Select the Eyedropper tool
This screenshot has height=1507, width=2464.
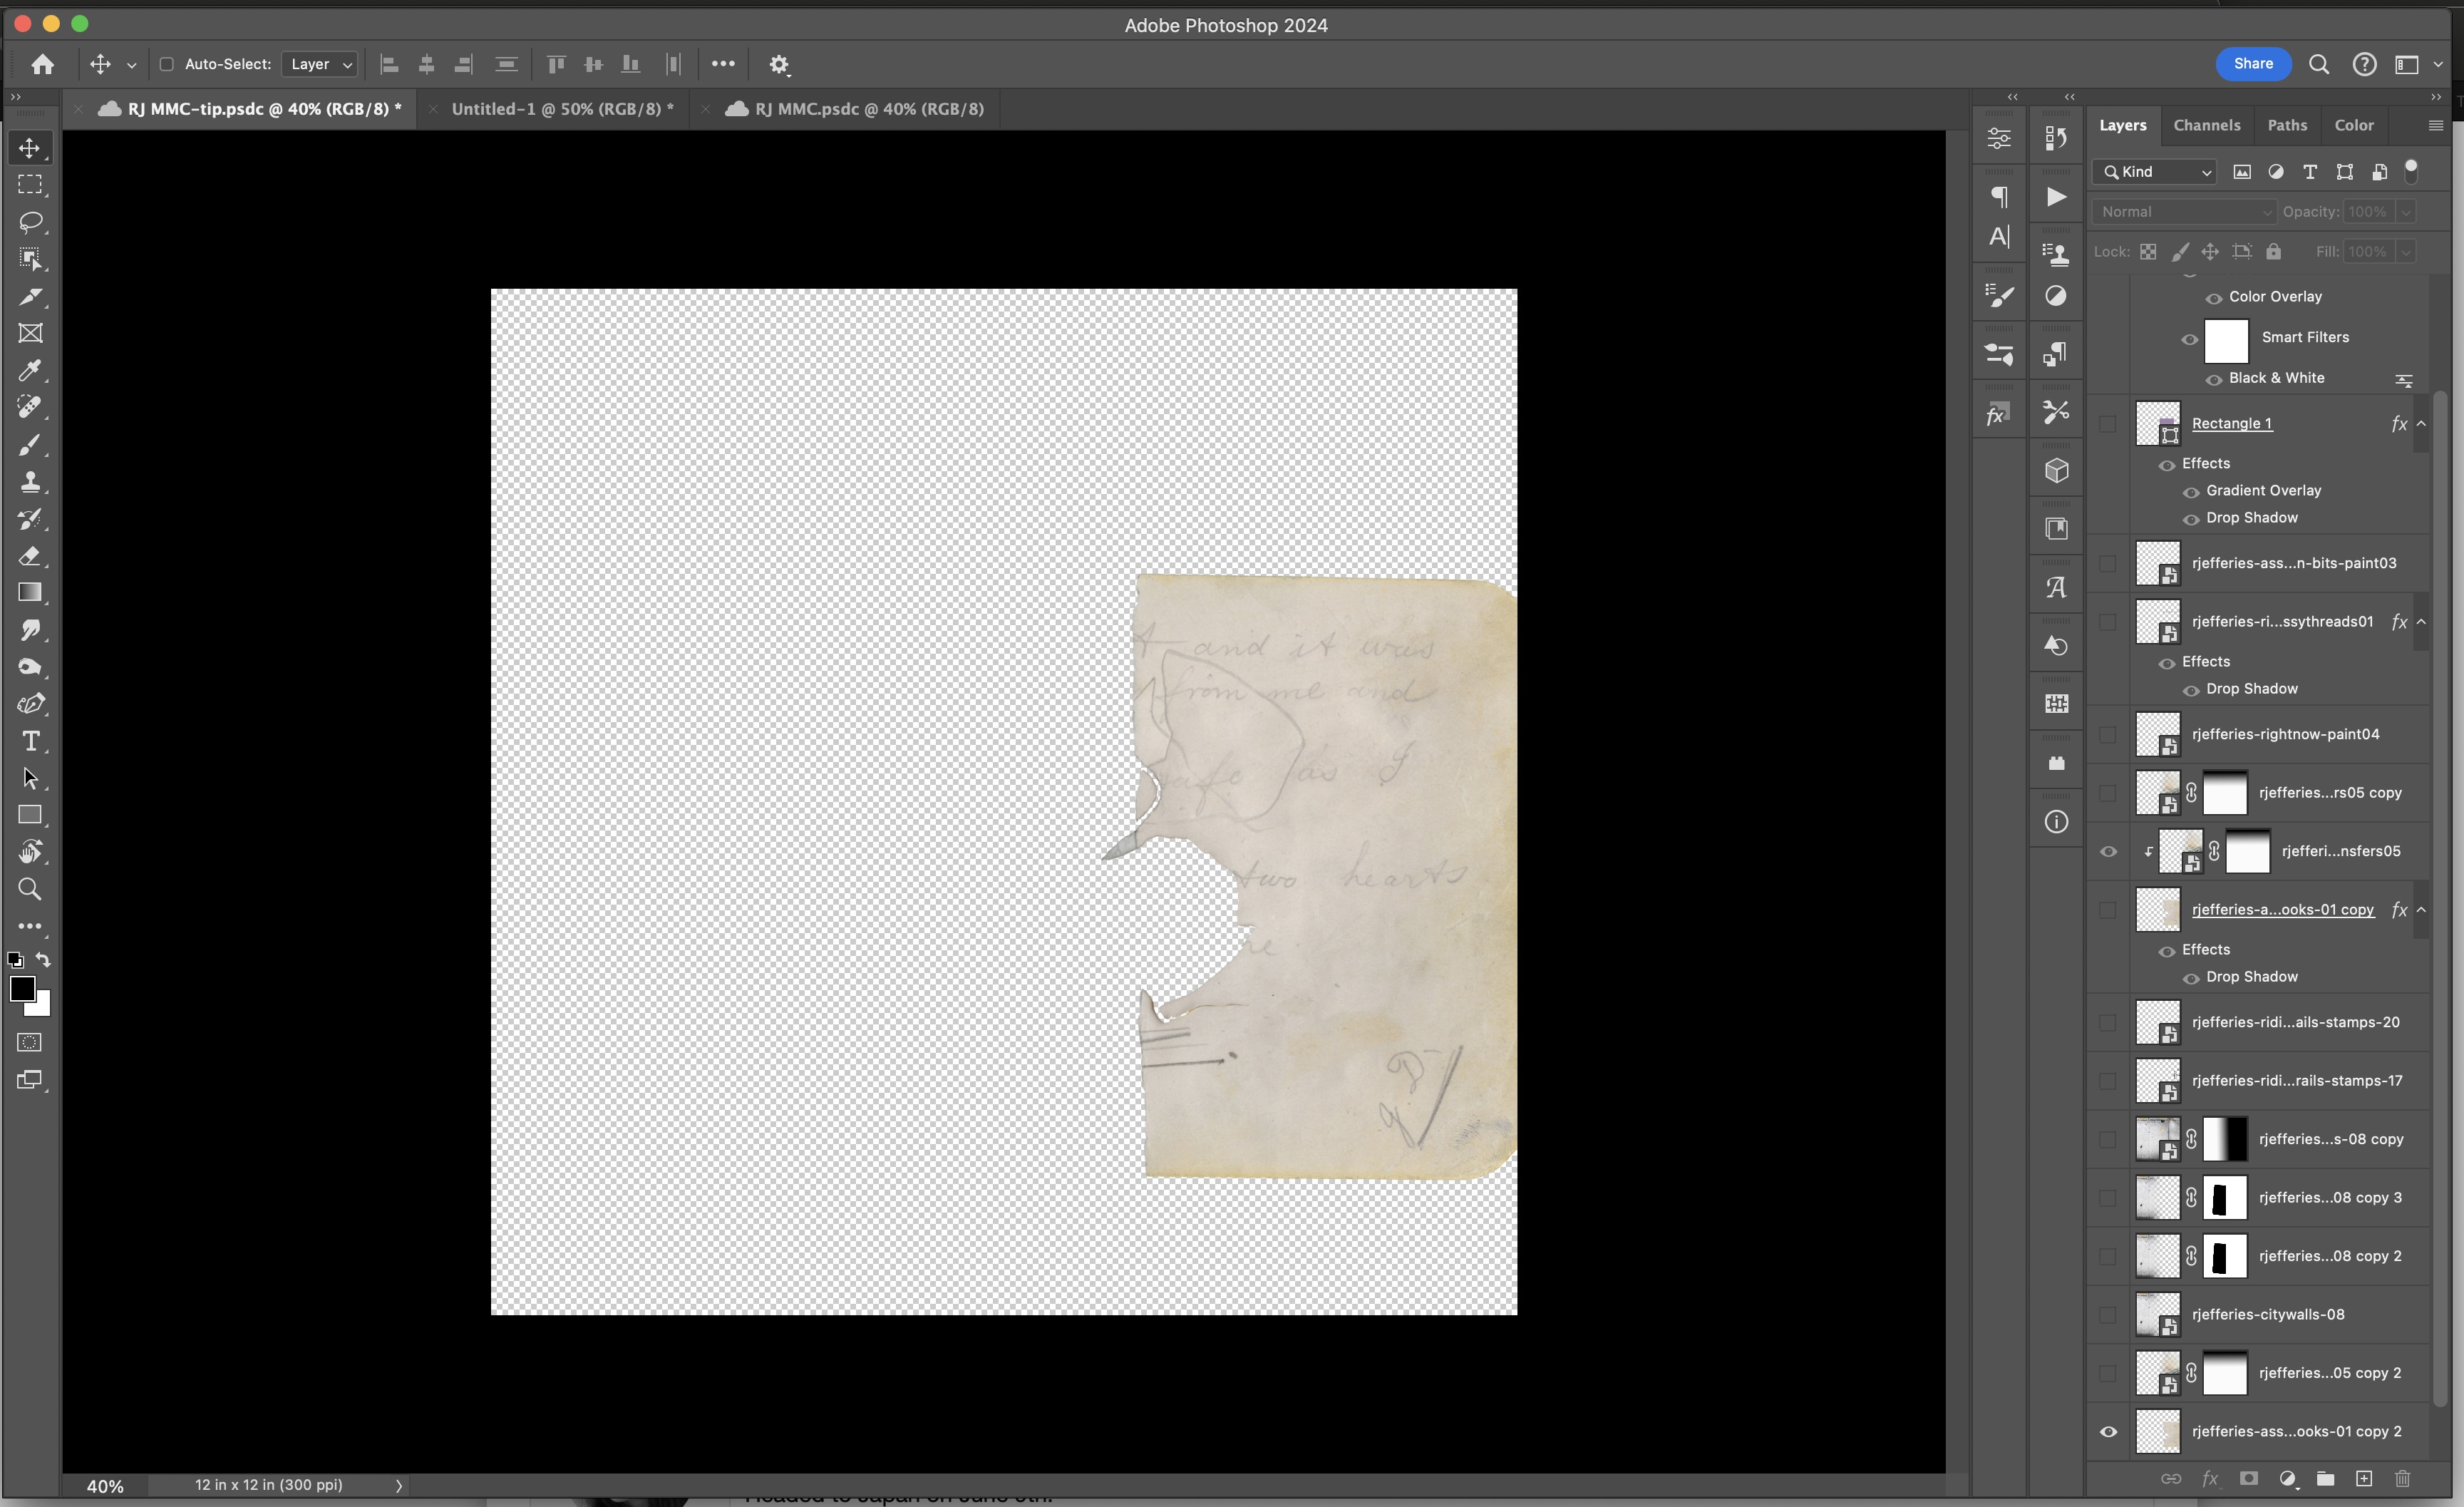30,370
